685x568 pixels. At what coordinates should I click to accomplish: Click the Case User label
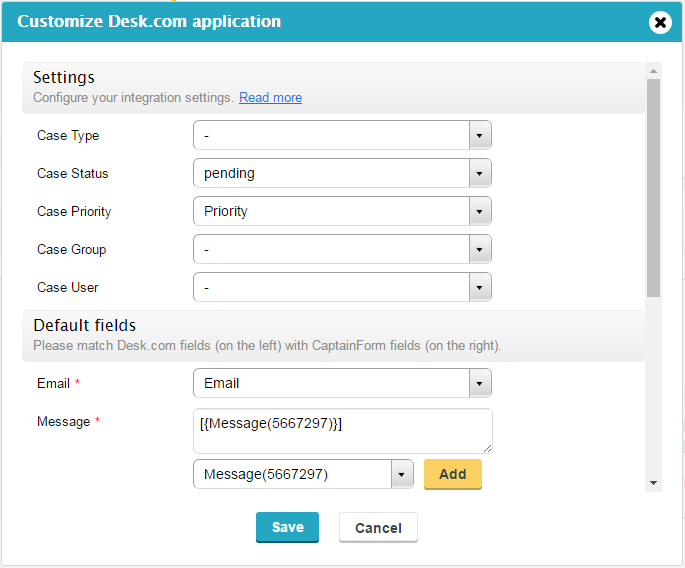[x=68, y=287]
